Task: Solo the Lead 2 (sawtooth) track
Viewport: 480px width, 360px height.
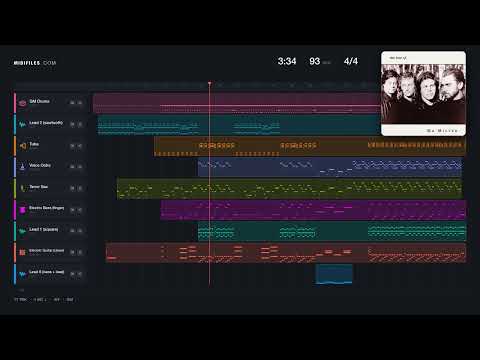Action: pyautogui.click(x=80, y=124)
